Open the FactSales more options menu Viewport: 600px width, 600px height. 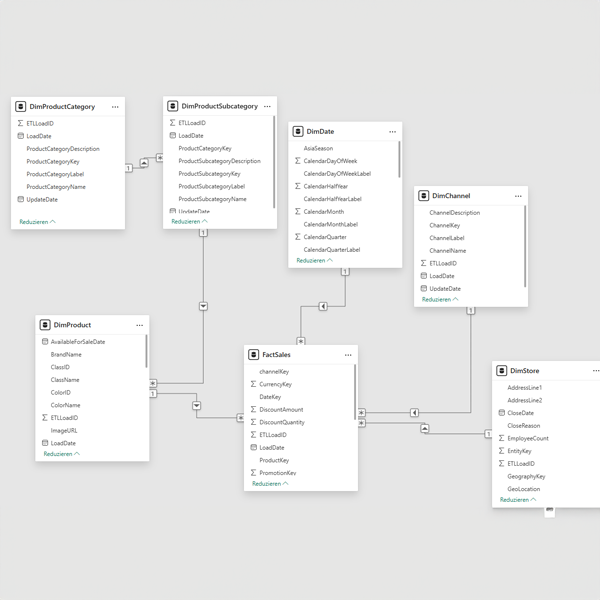(348, 355)
